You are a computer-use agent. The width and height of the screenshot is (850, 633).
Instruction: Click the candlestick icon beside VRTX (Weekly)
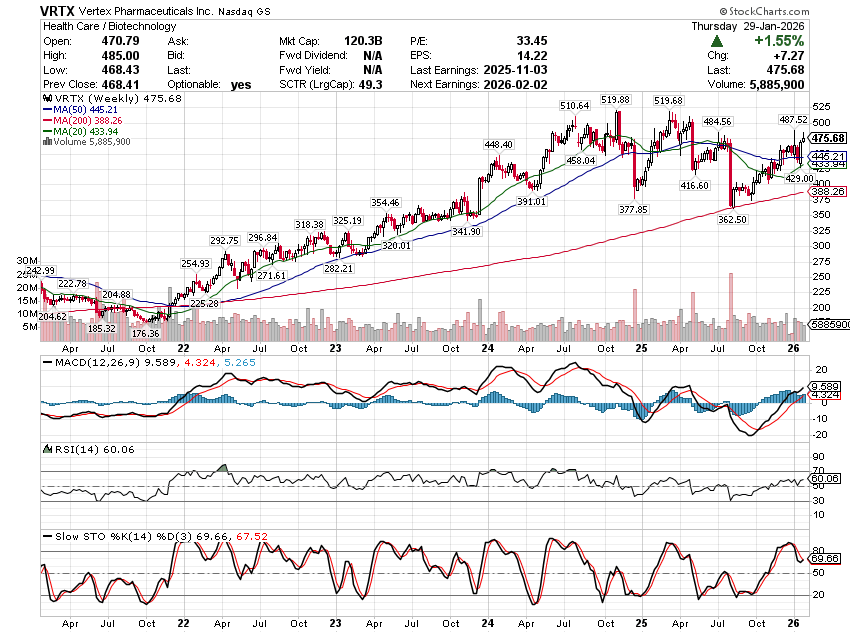click(46, 100)
